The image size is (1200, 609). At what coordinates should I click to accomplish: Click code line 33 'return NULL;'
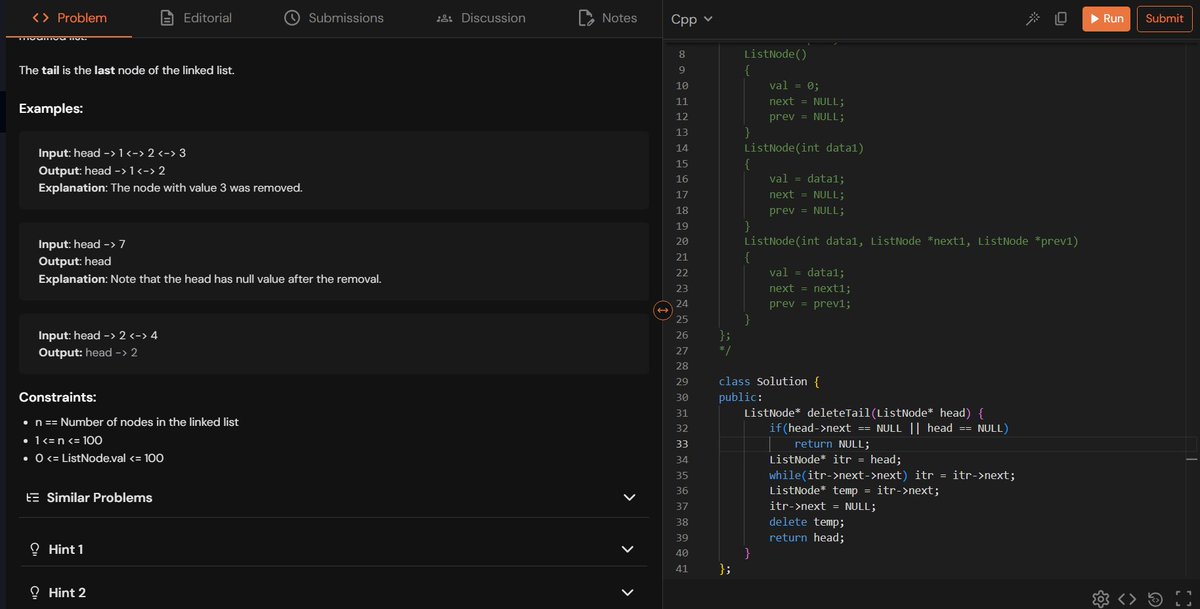coord(832,444)
